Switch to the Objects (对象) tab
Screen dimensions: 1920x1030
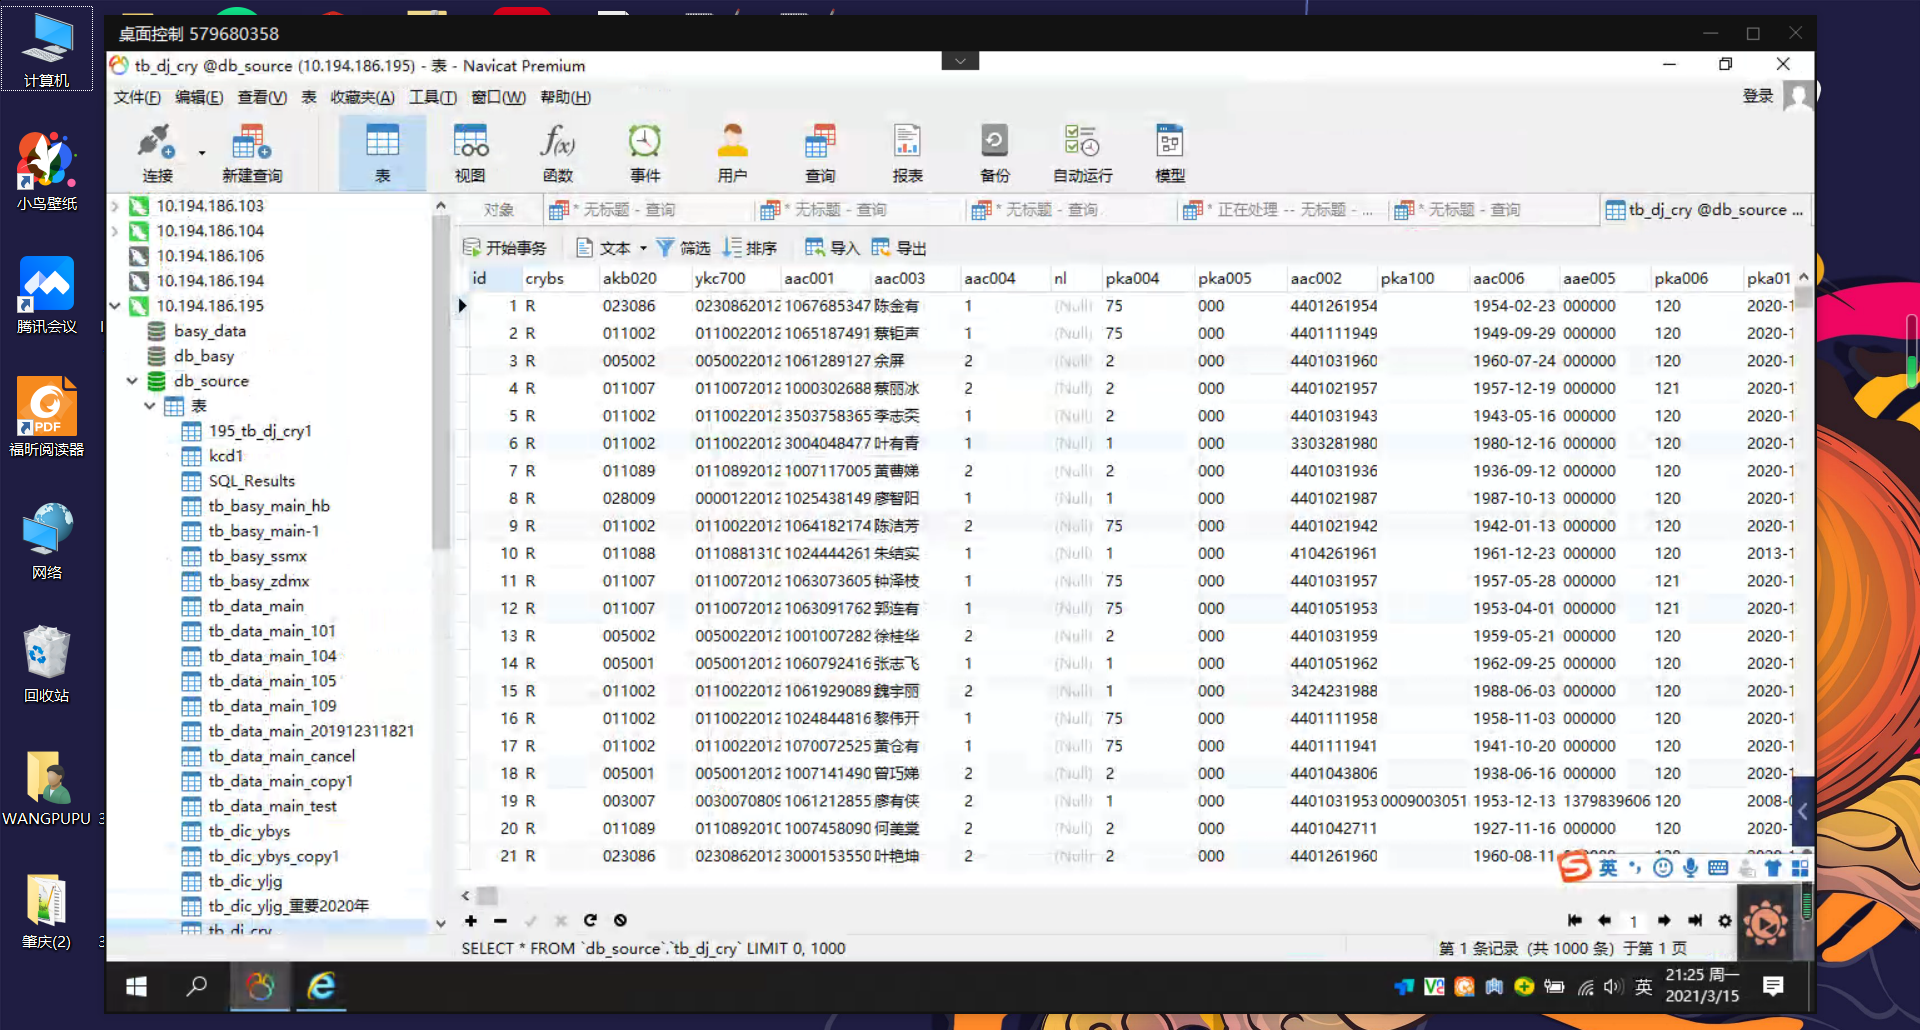pyautogui.click(x=499, y=210)
